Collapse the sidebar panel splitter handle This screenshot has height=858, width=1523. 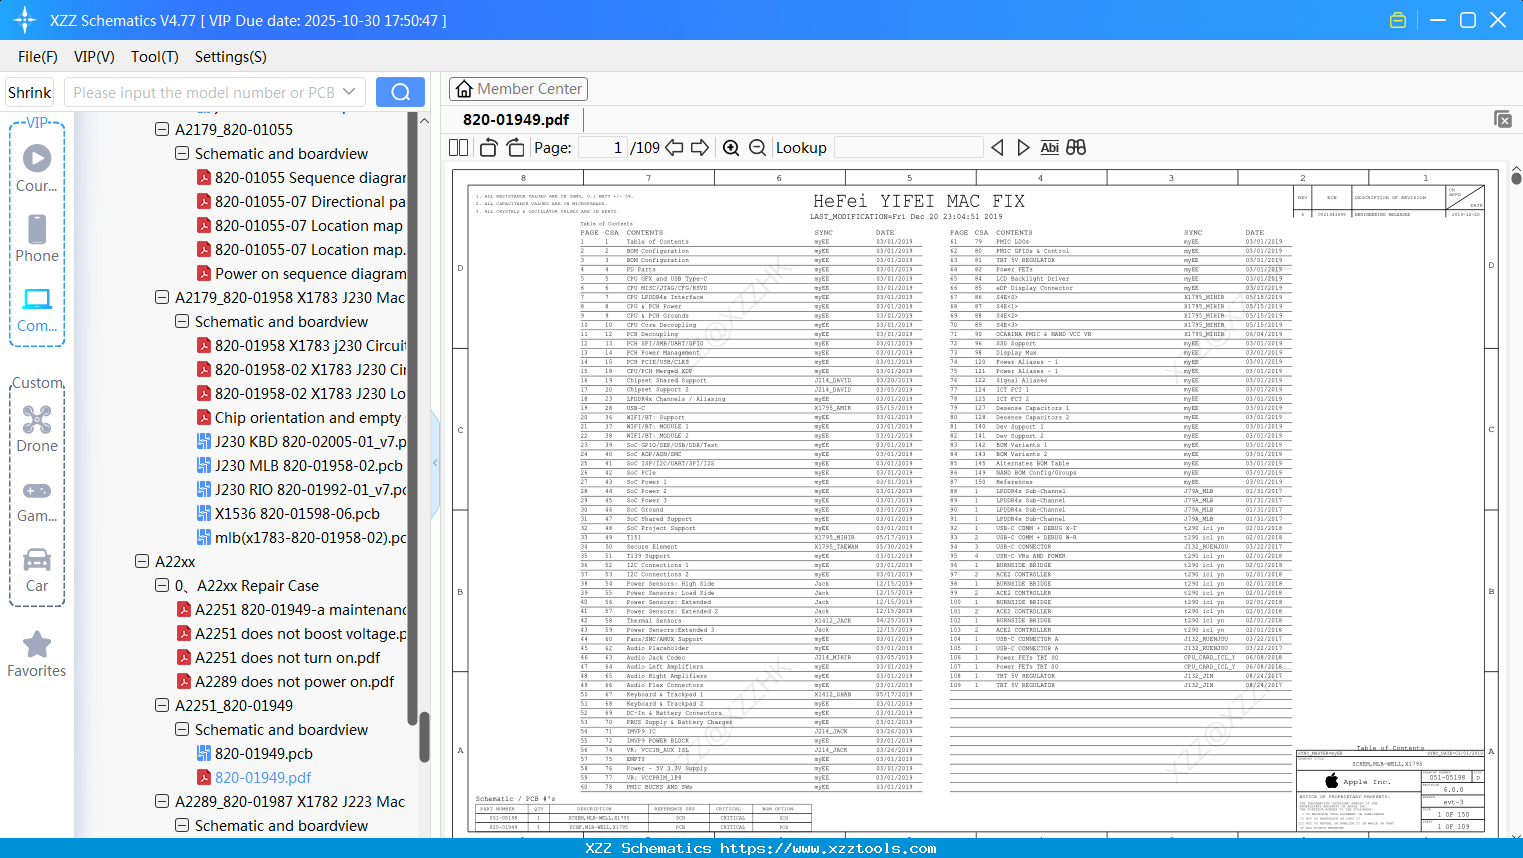[x=435, y=463]
